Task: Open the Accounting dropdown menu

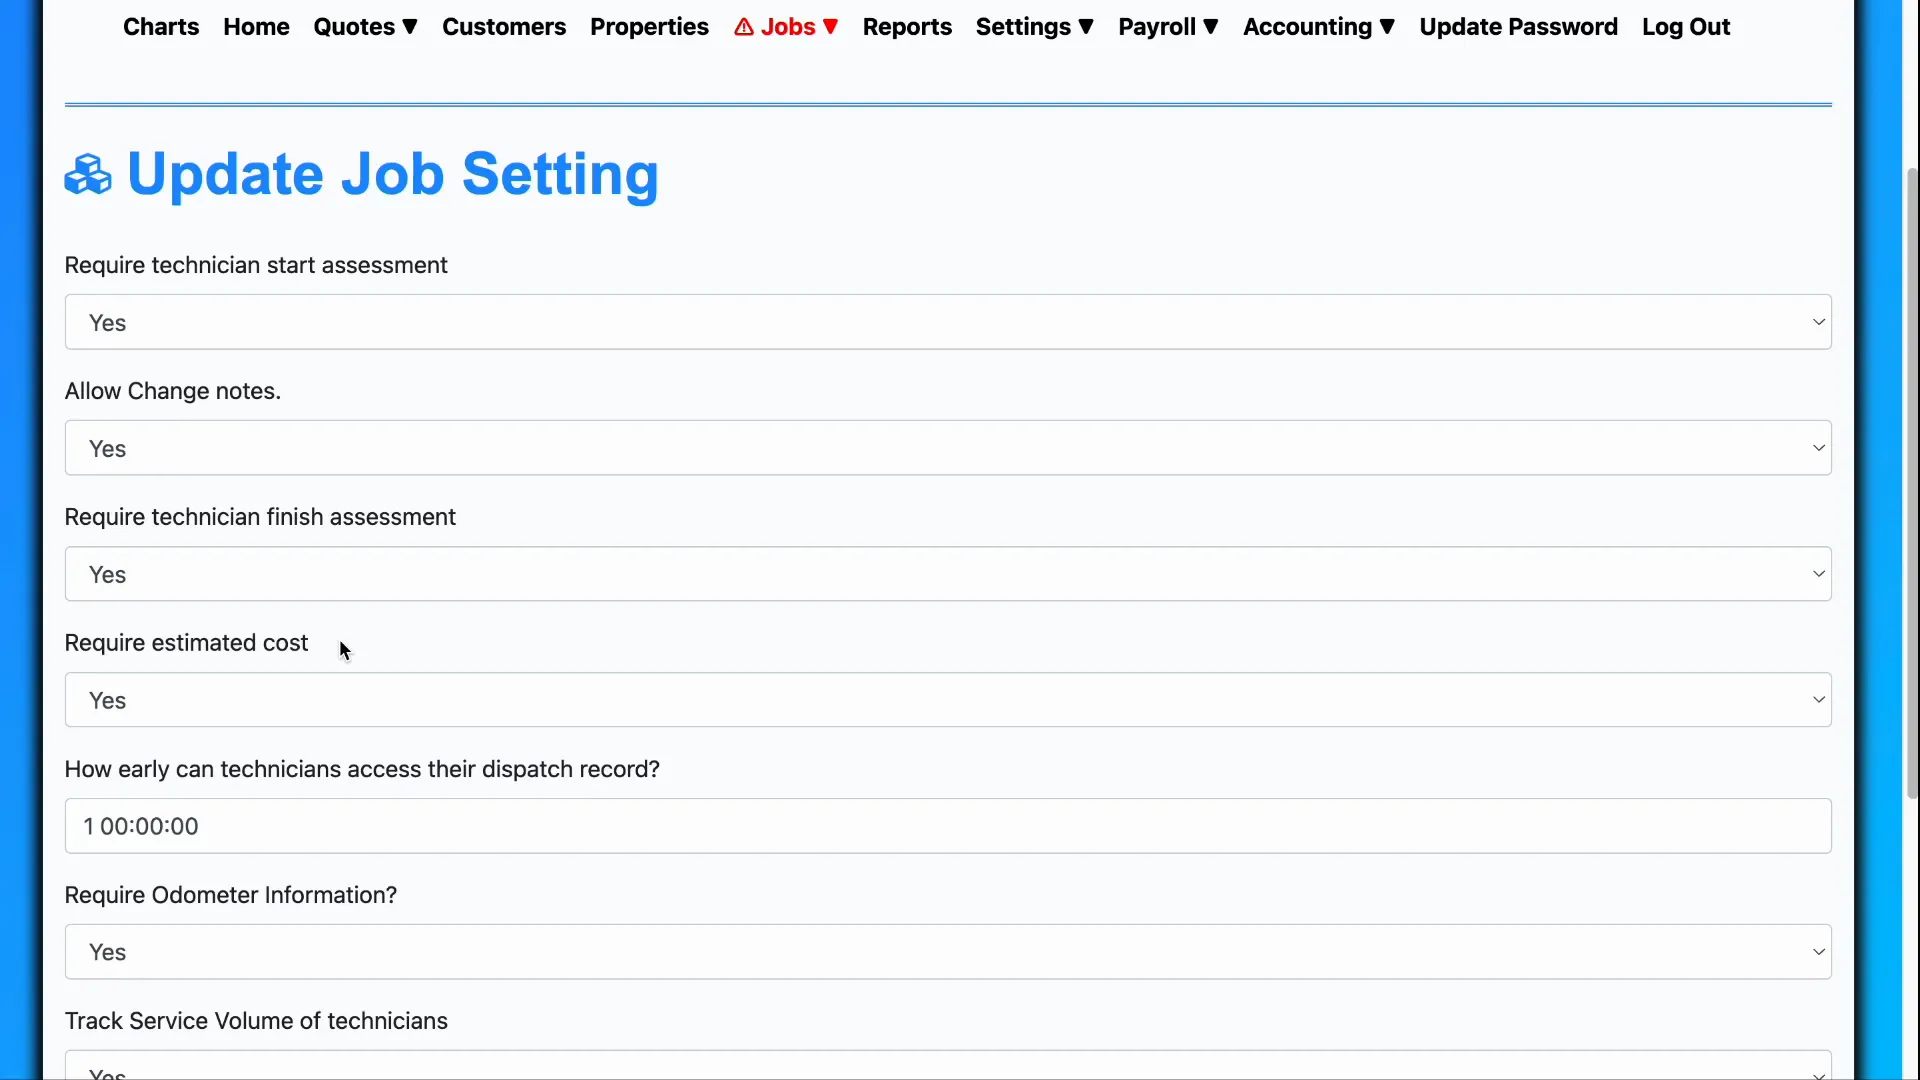Action: 1318,27
